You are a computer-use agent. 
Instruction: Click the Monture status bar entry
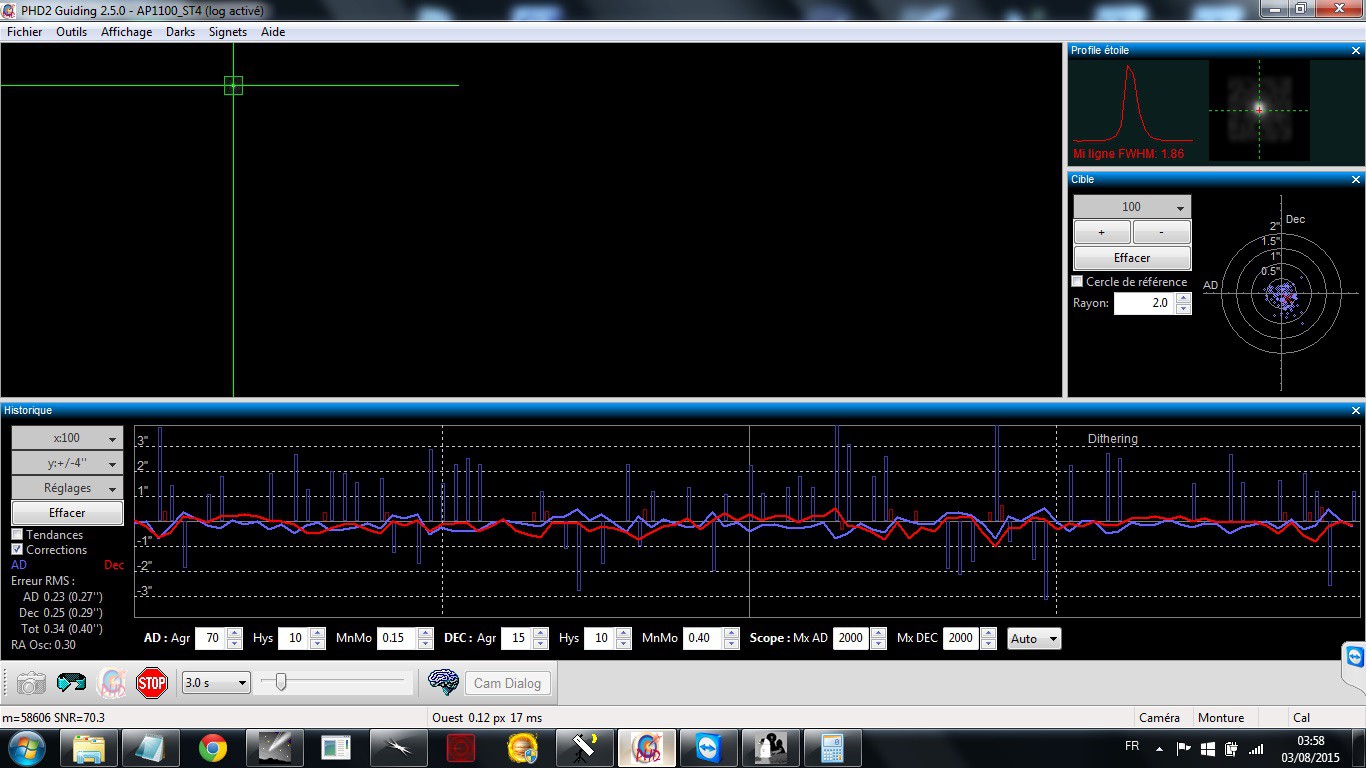point(1221,717)
